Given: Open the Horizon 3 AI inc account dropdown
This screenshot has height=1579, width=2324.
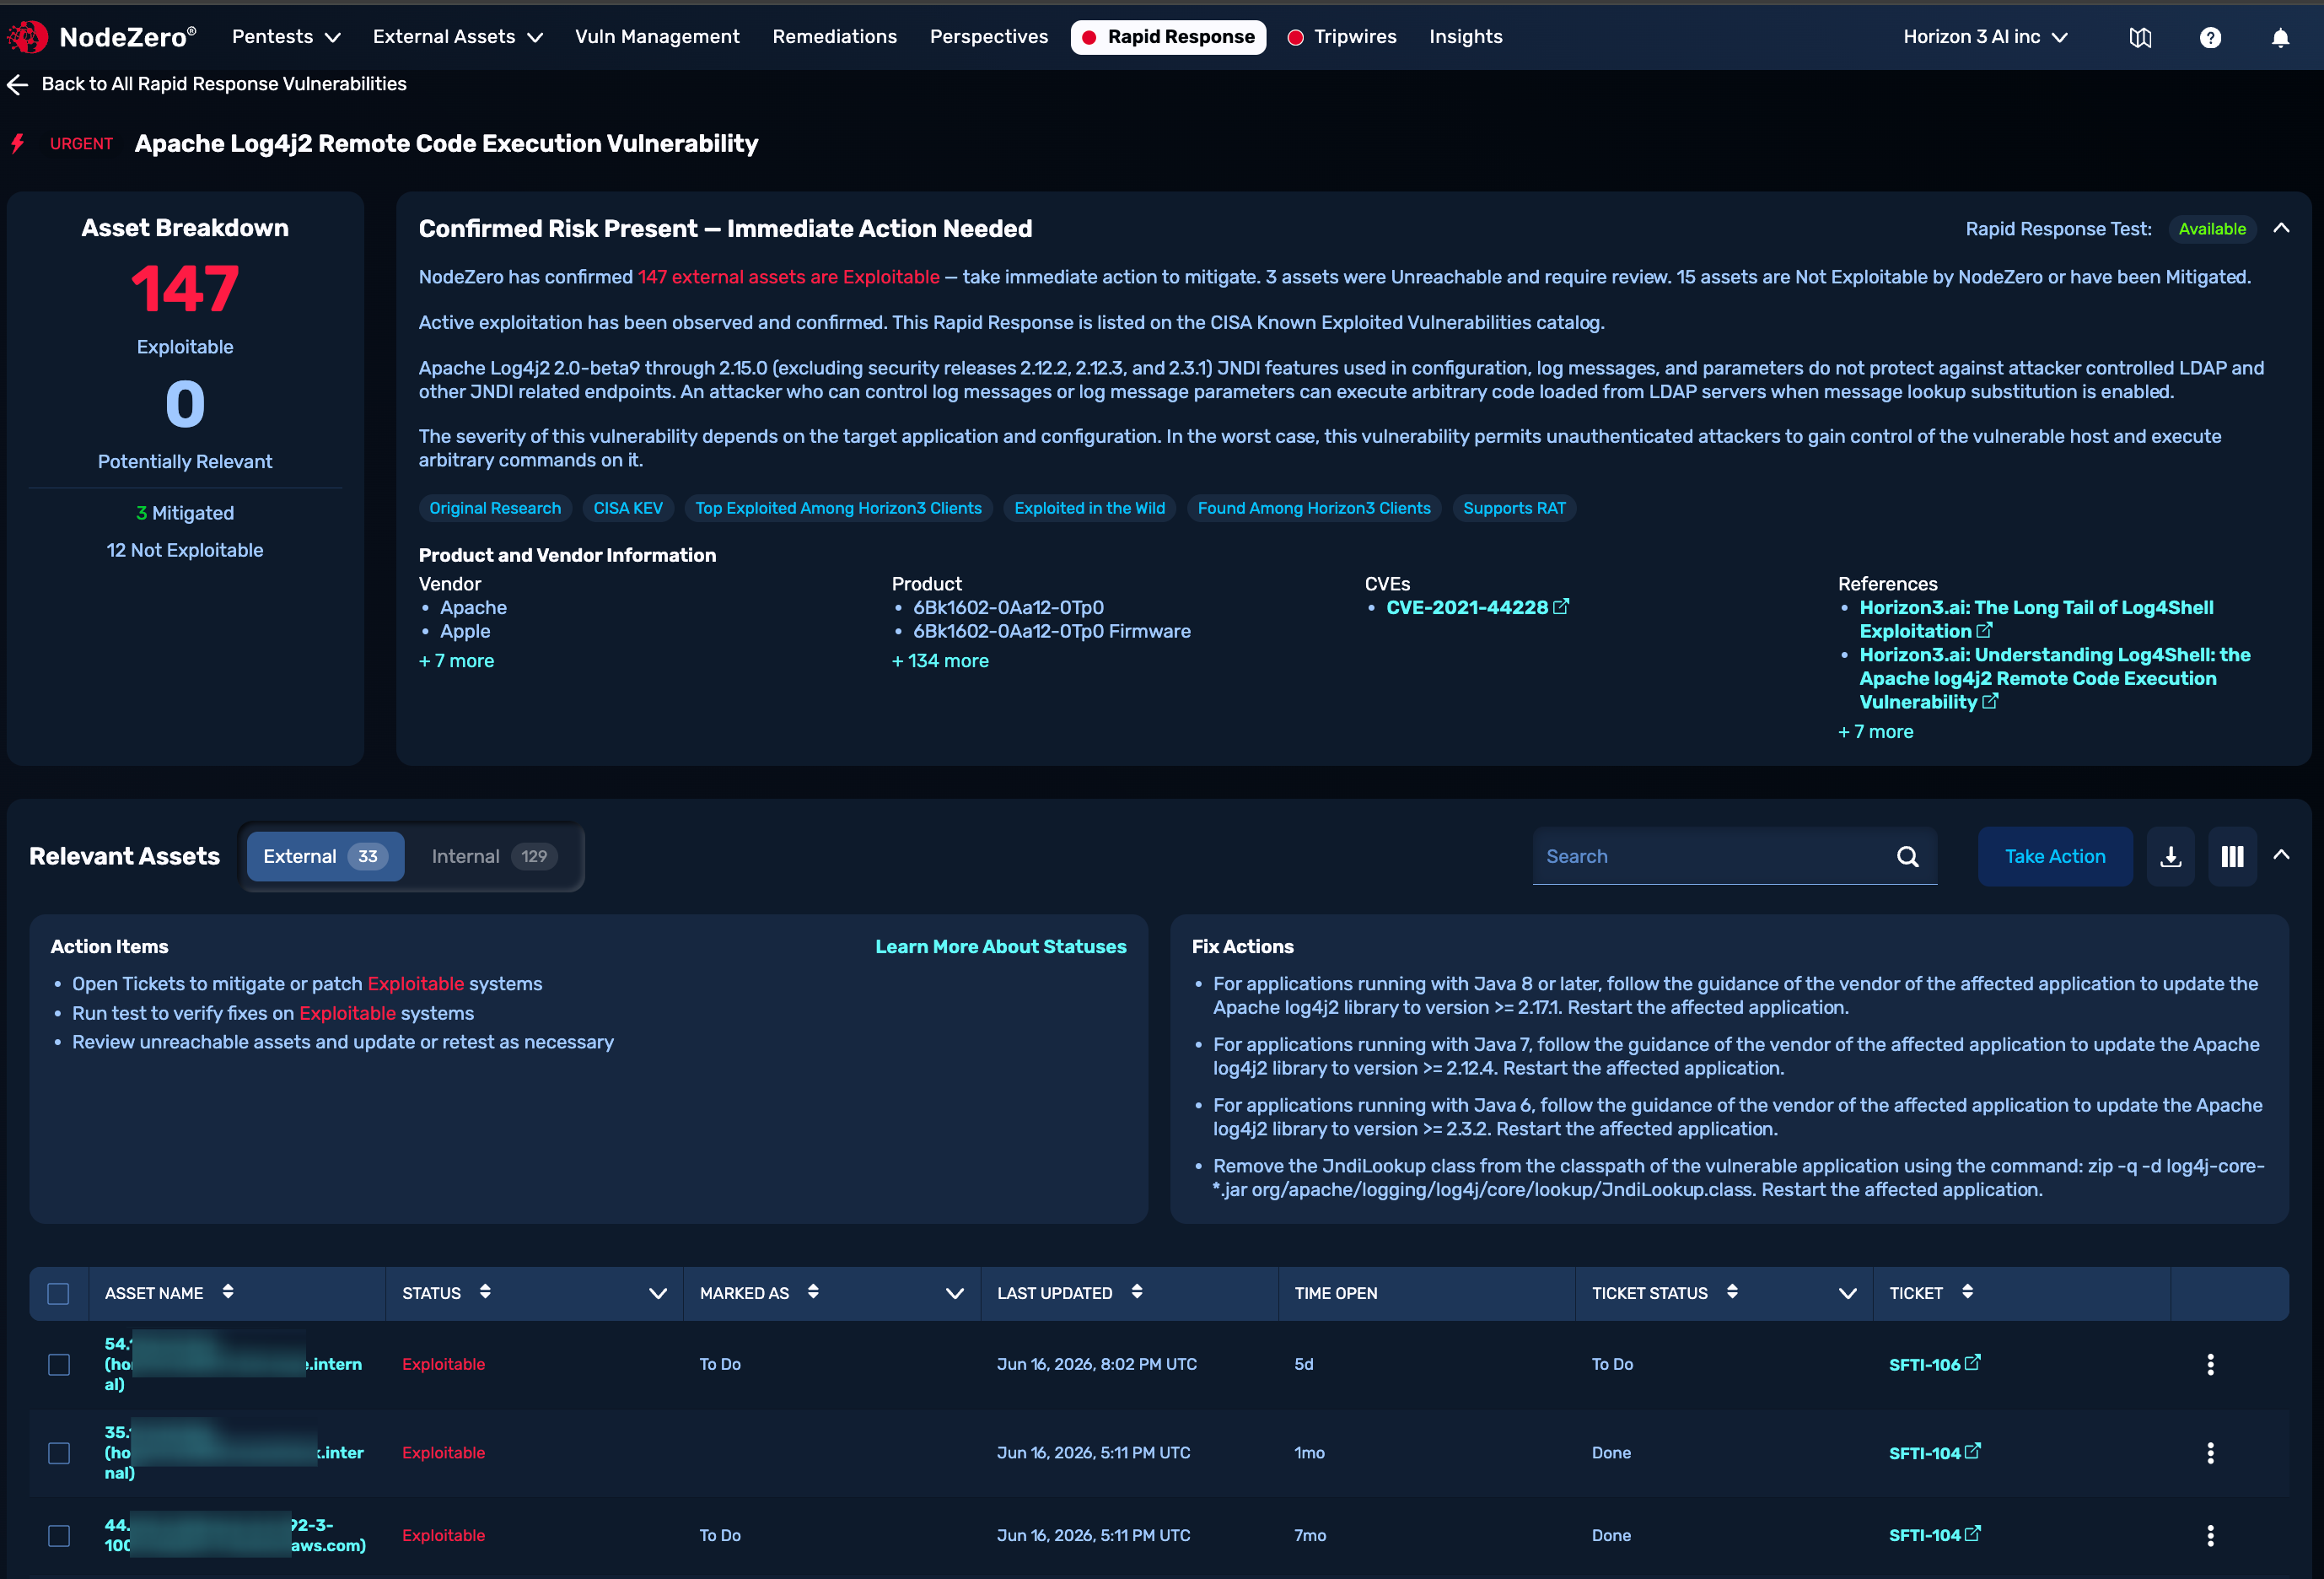Looking at the screenshot, I should point(1985,37).
